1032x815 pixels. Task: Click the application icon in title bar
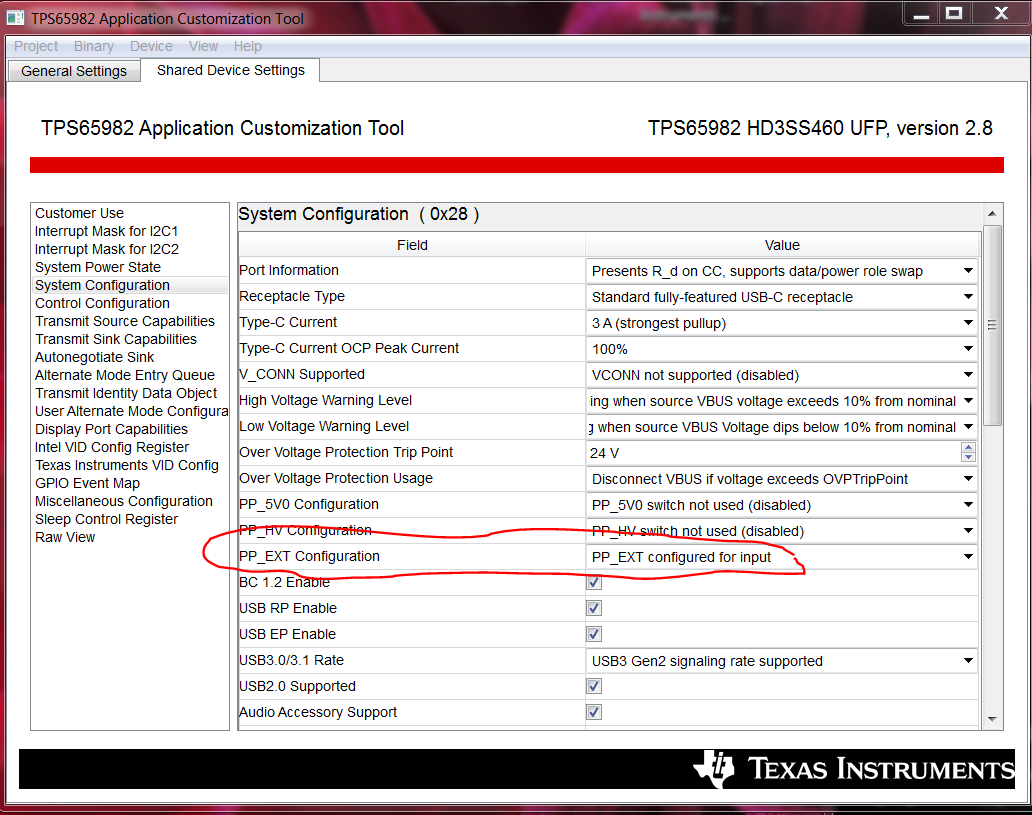(15, 18)
